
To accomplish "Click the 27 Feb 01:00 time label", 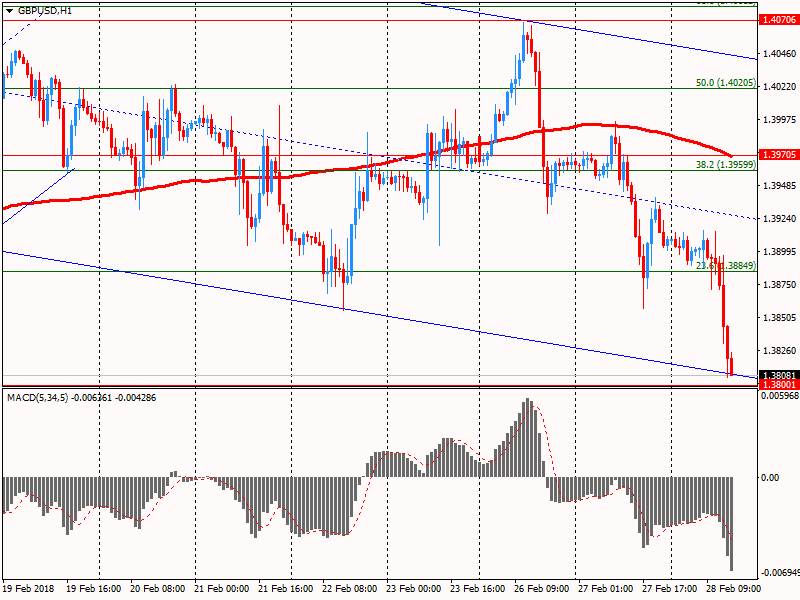I will (x=606, y=588).
